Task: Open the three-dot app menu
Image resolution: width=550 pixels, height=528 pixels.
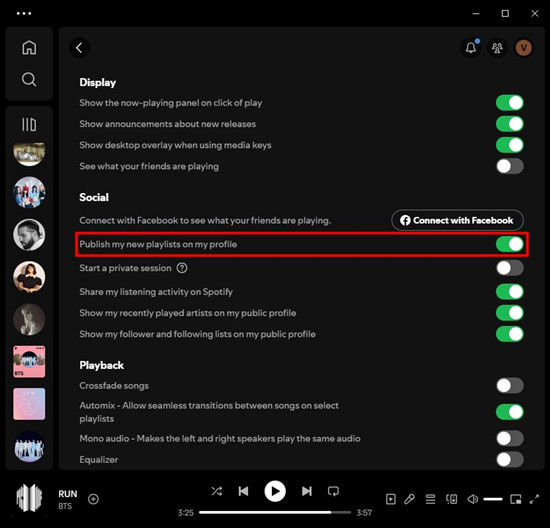Action: click(24, 13)
